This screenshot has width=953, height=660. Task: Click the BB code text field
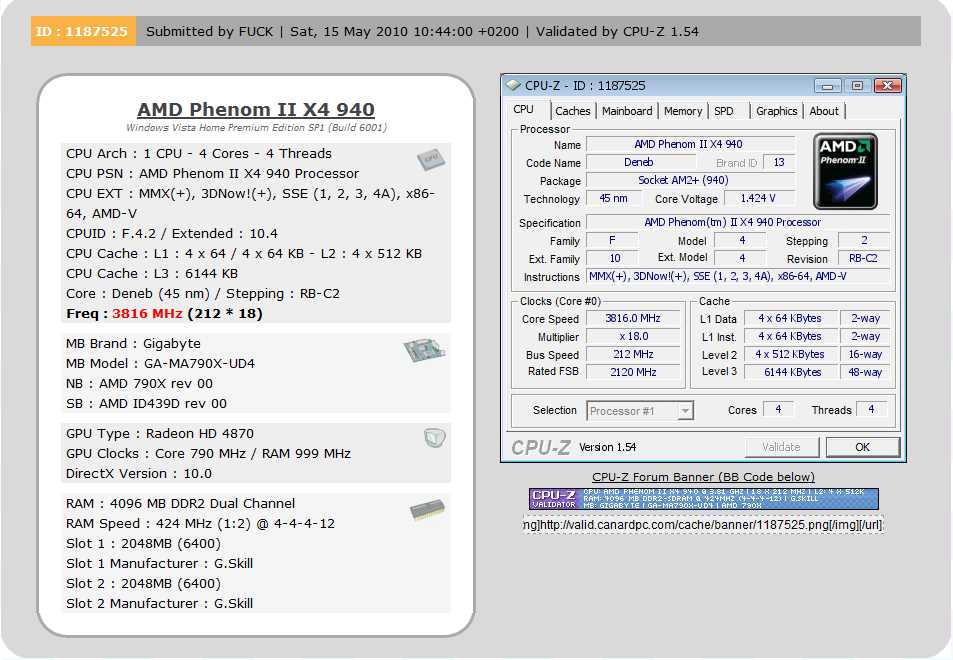[x=703, y=524]
